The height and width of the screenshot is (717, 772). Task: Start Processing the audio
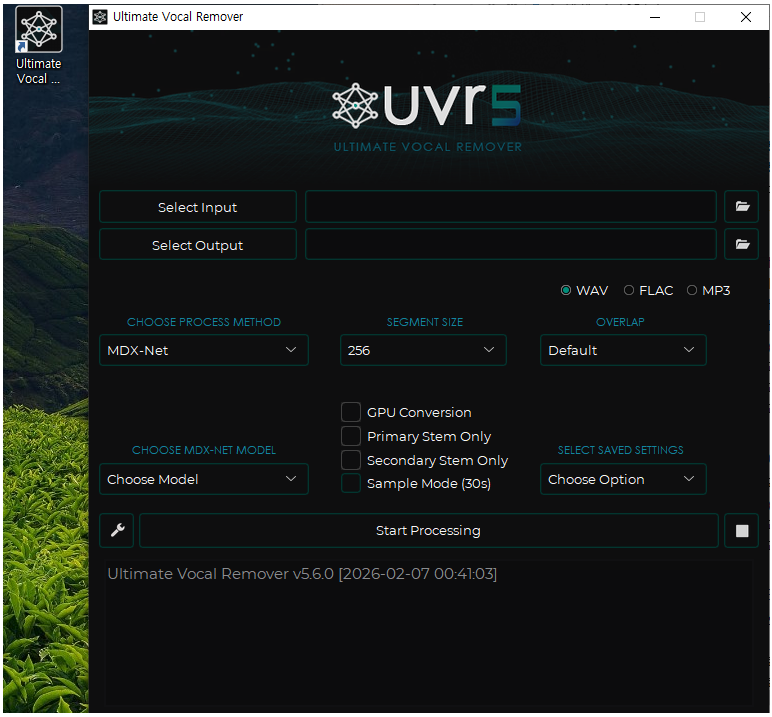pyautogui.click(x=428, y=530)
